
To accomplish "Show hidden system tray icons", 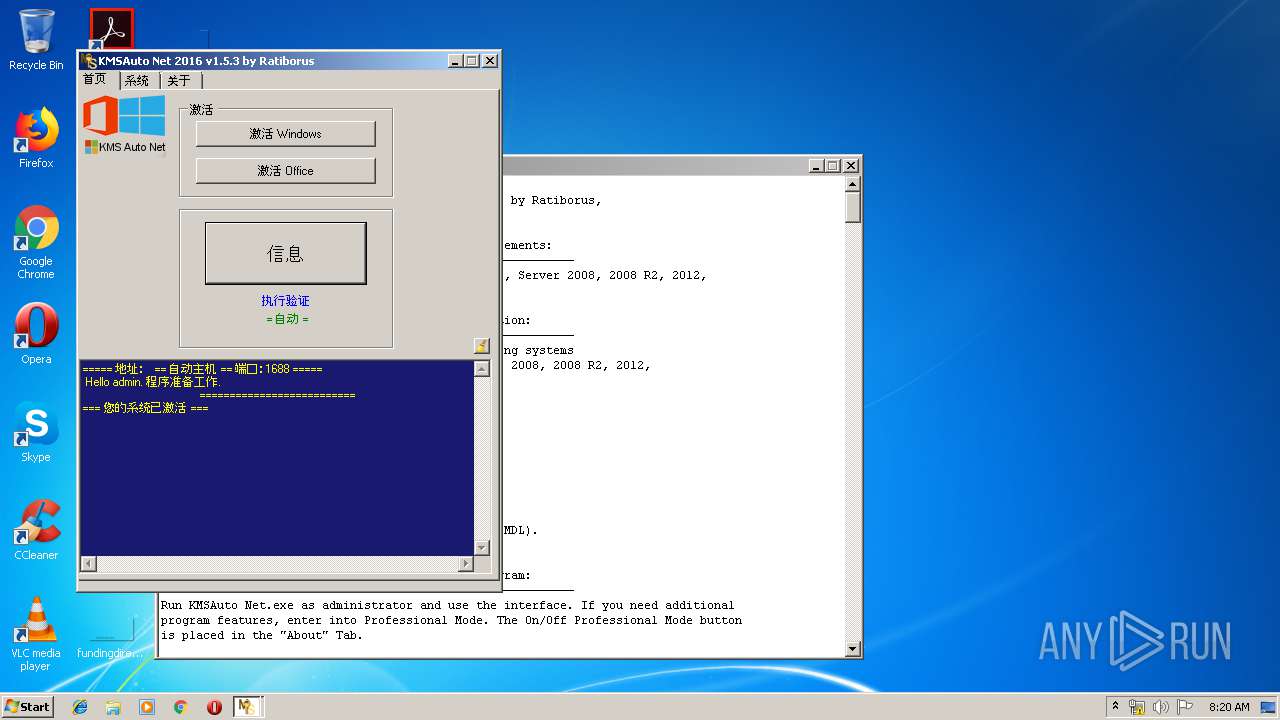I will click(1115, 706).
